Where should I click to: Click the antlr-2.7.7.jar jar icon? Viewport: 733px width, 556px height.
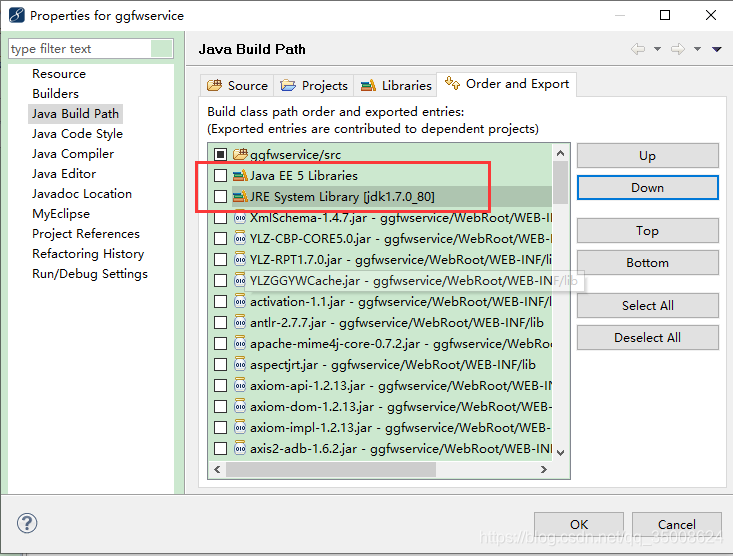click(240, 323)
